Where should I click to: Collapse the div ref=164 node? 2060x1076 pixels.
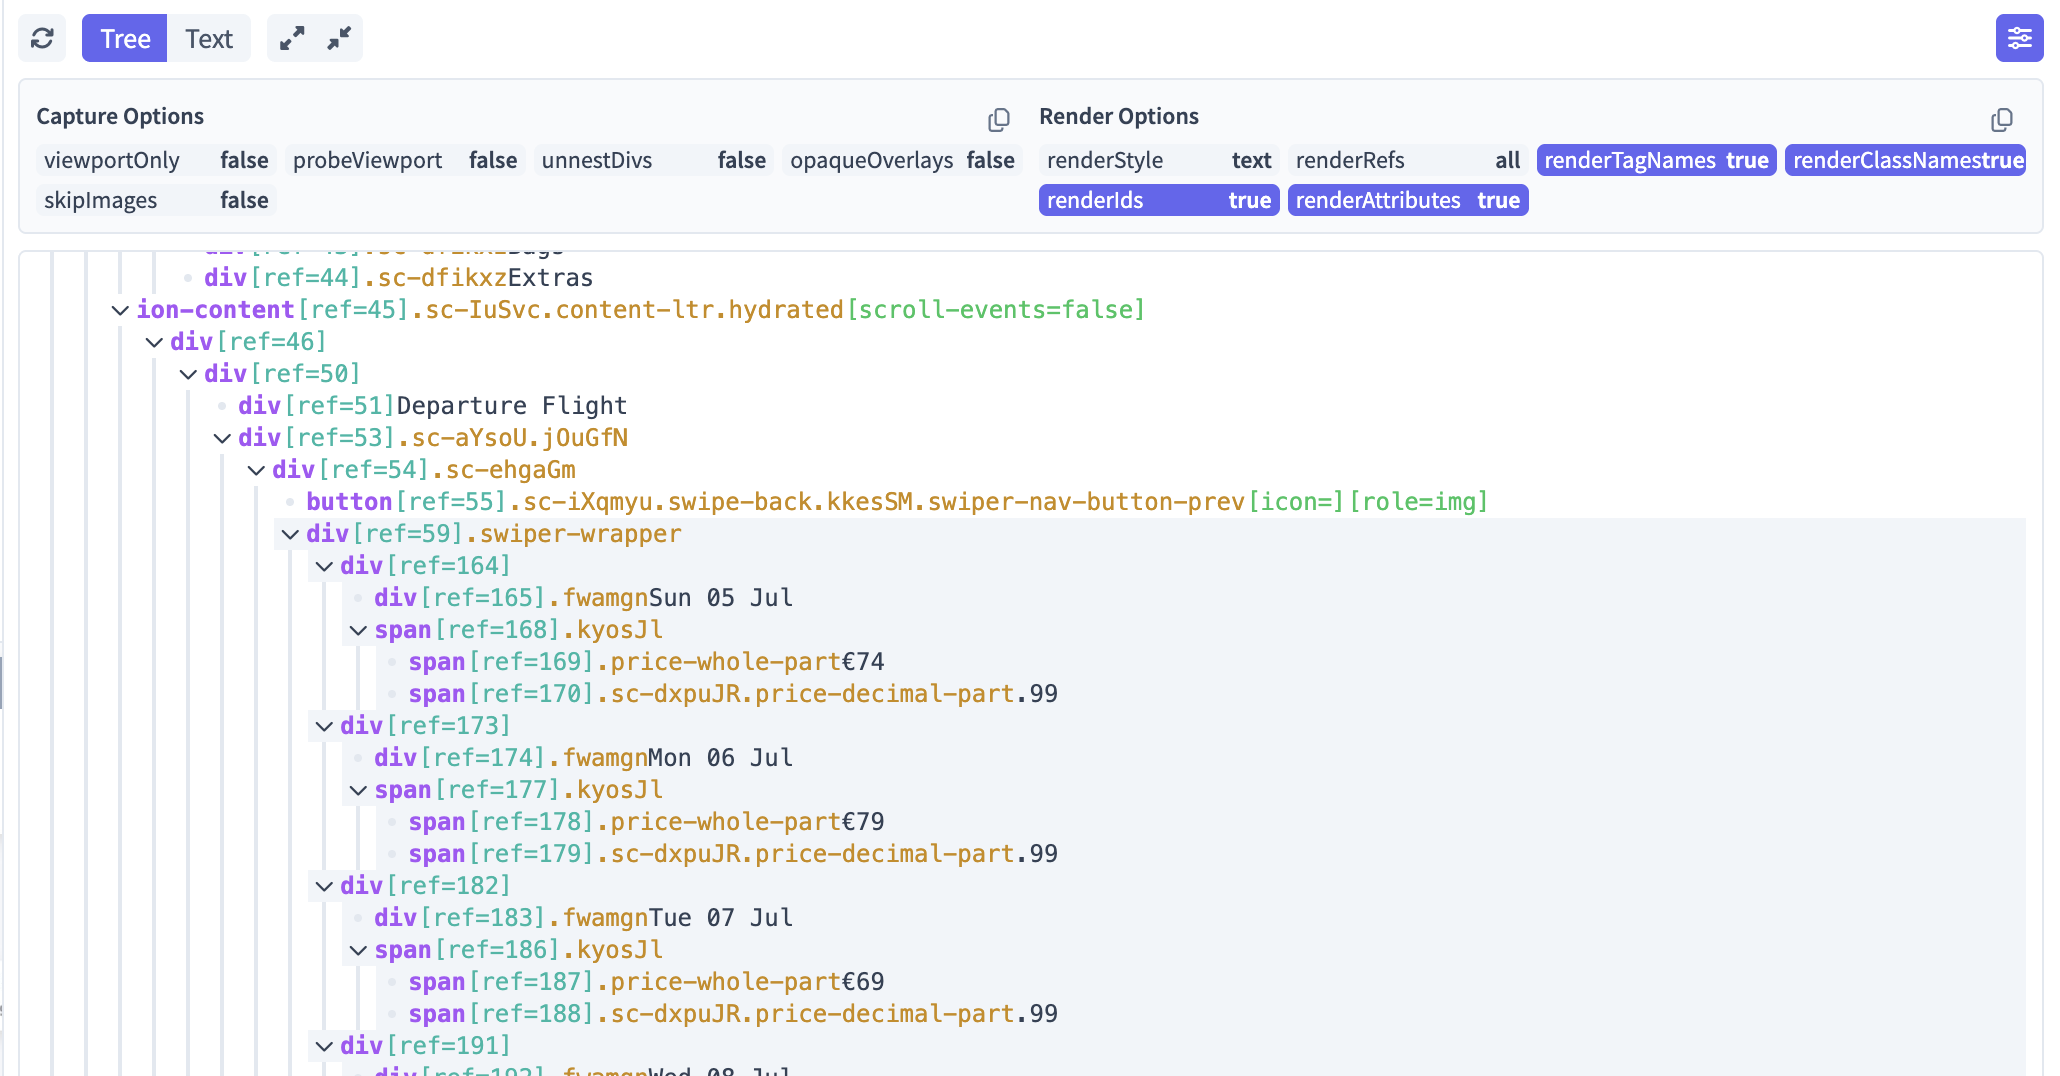(324, 566)
